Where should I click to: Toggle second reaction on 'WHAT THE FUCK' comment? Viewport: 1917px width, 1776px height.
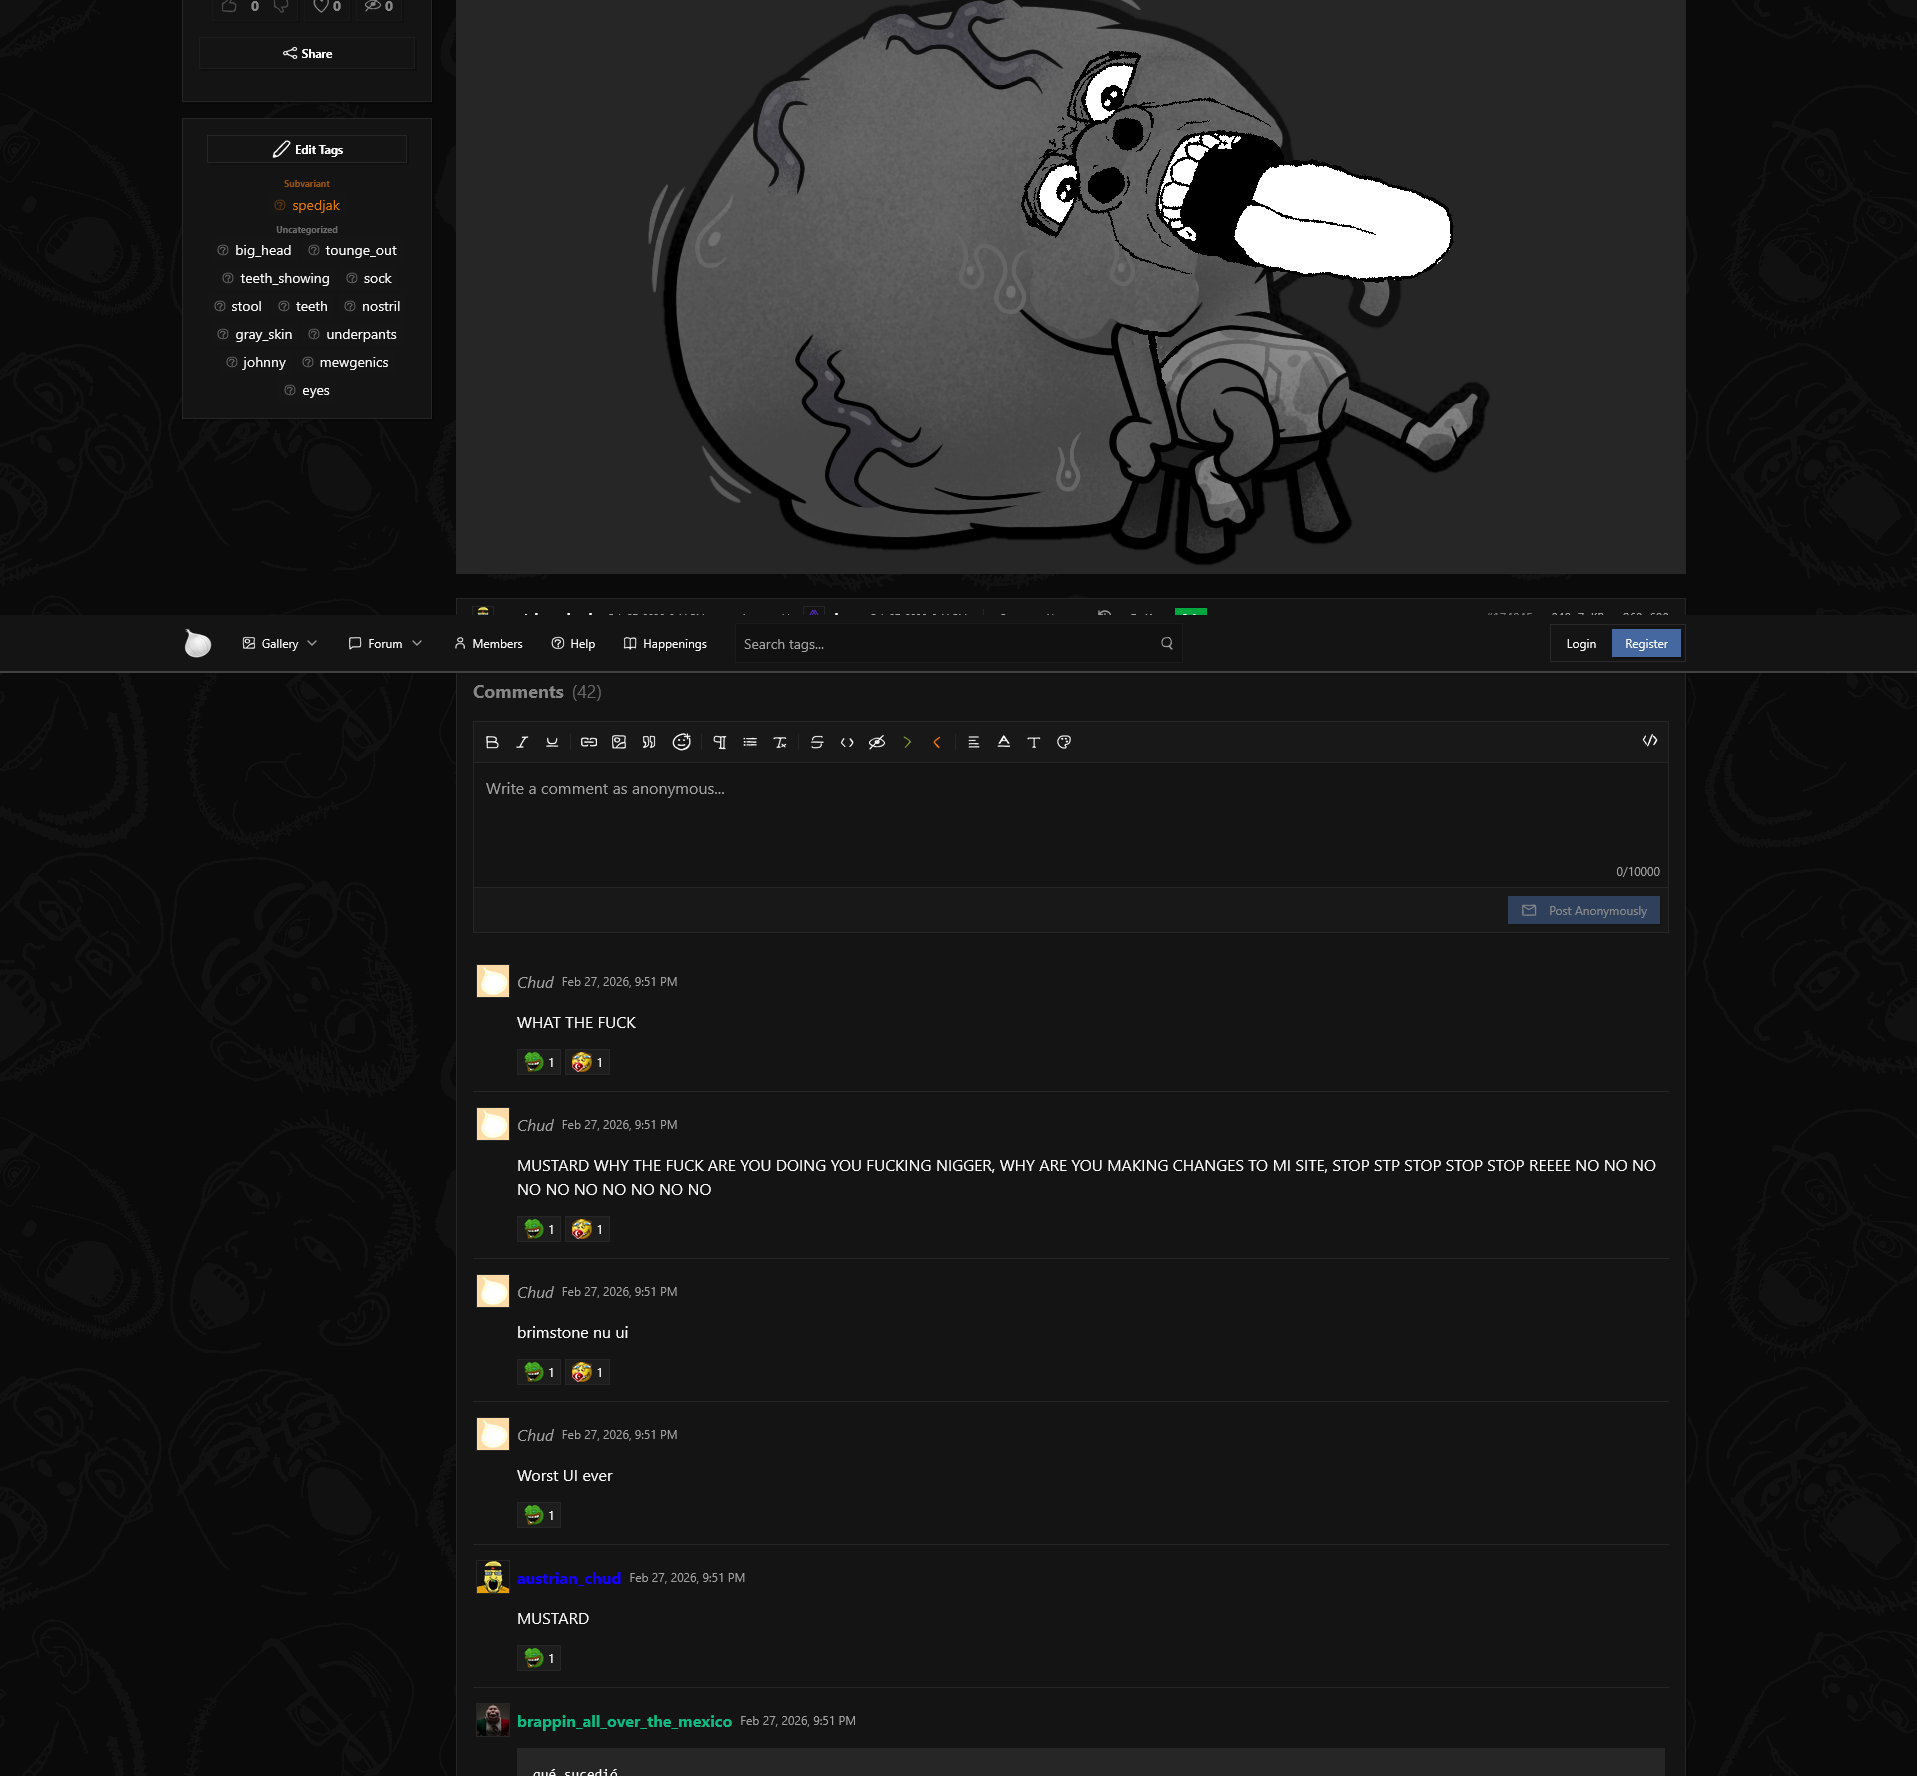point(588,1062)
